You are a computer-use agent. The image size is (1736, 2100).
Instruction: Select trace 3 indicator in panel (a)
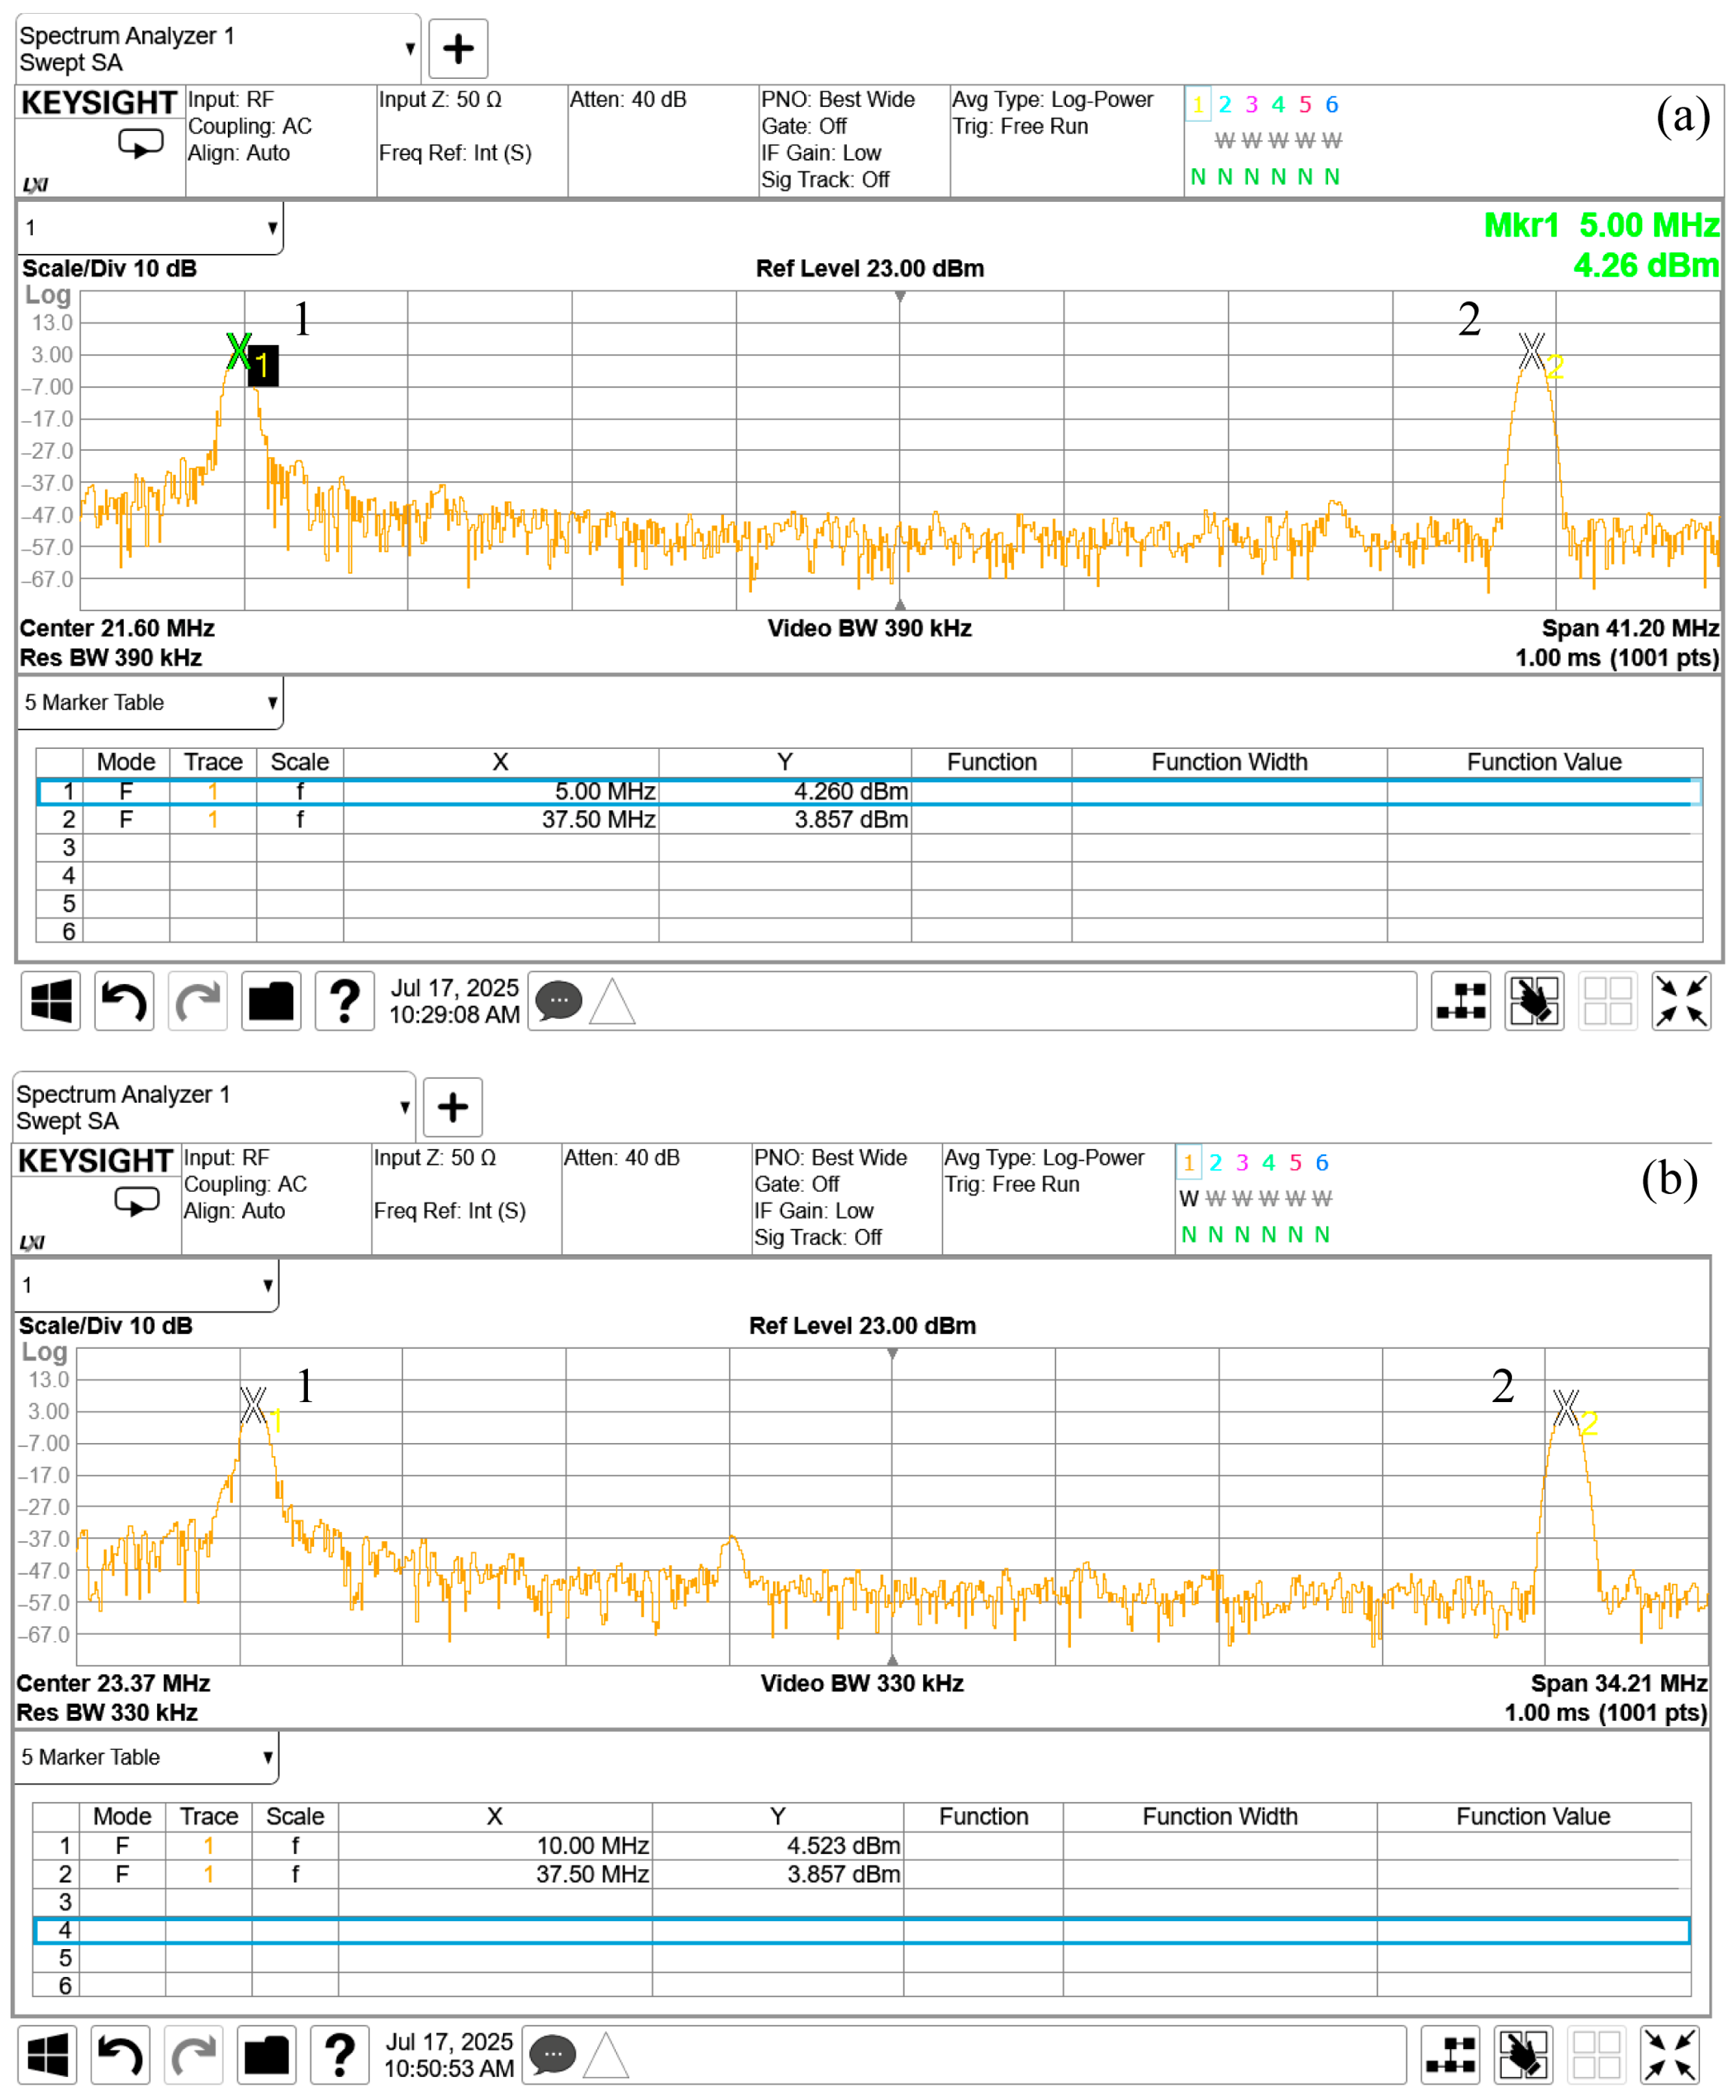(x=1252, y=104)
